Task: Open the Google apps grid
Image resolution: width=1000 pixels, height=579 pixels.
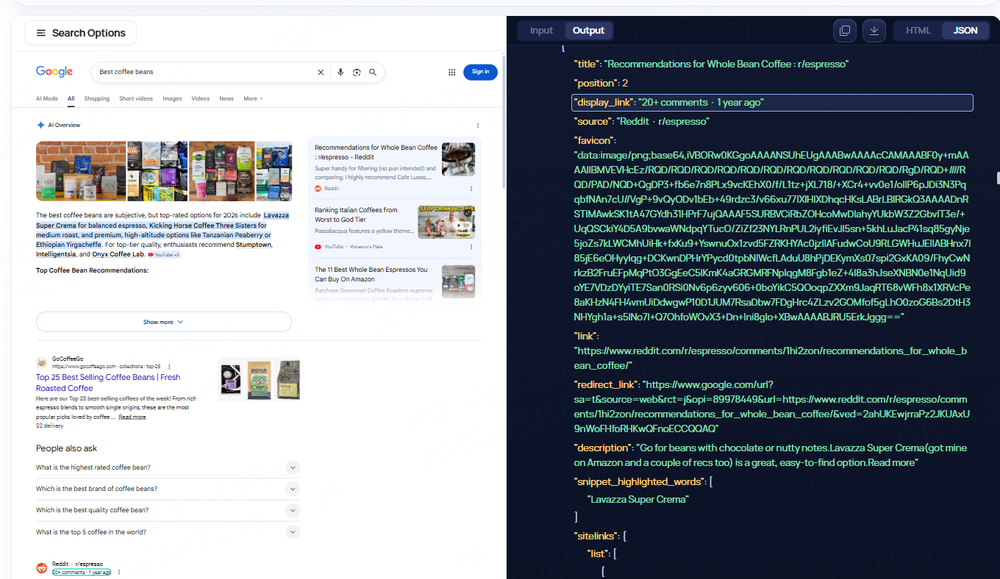Action: tap(452, 72)
